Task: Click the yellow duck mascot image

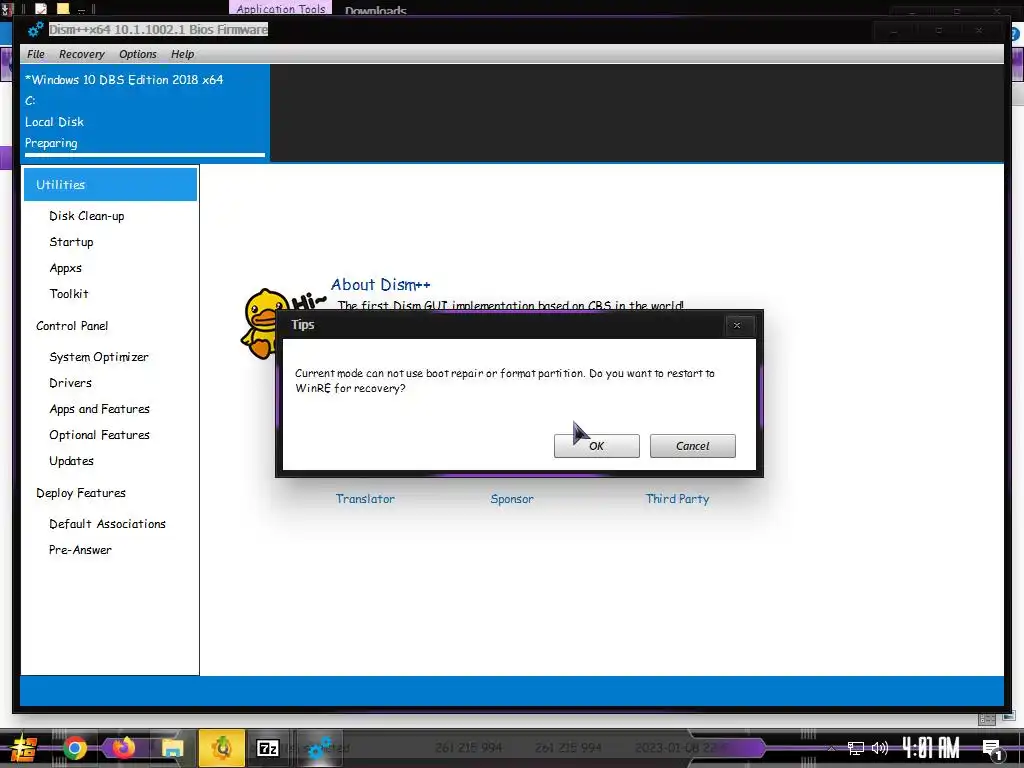Action: click(x=263, y=323)
